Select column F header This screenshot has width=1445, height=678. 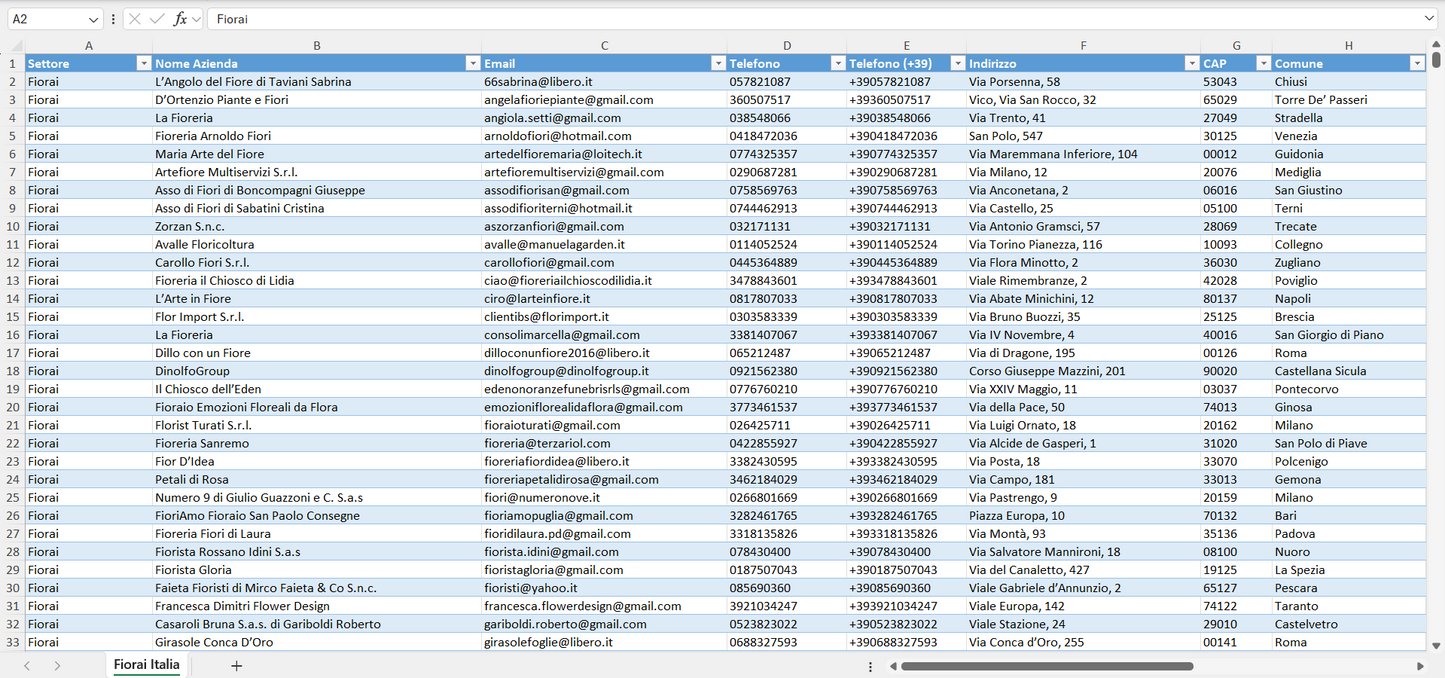1083,46
